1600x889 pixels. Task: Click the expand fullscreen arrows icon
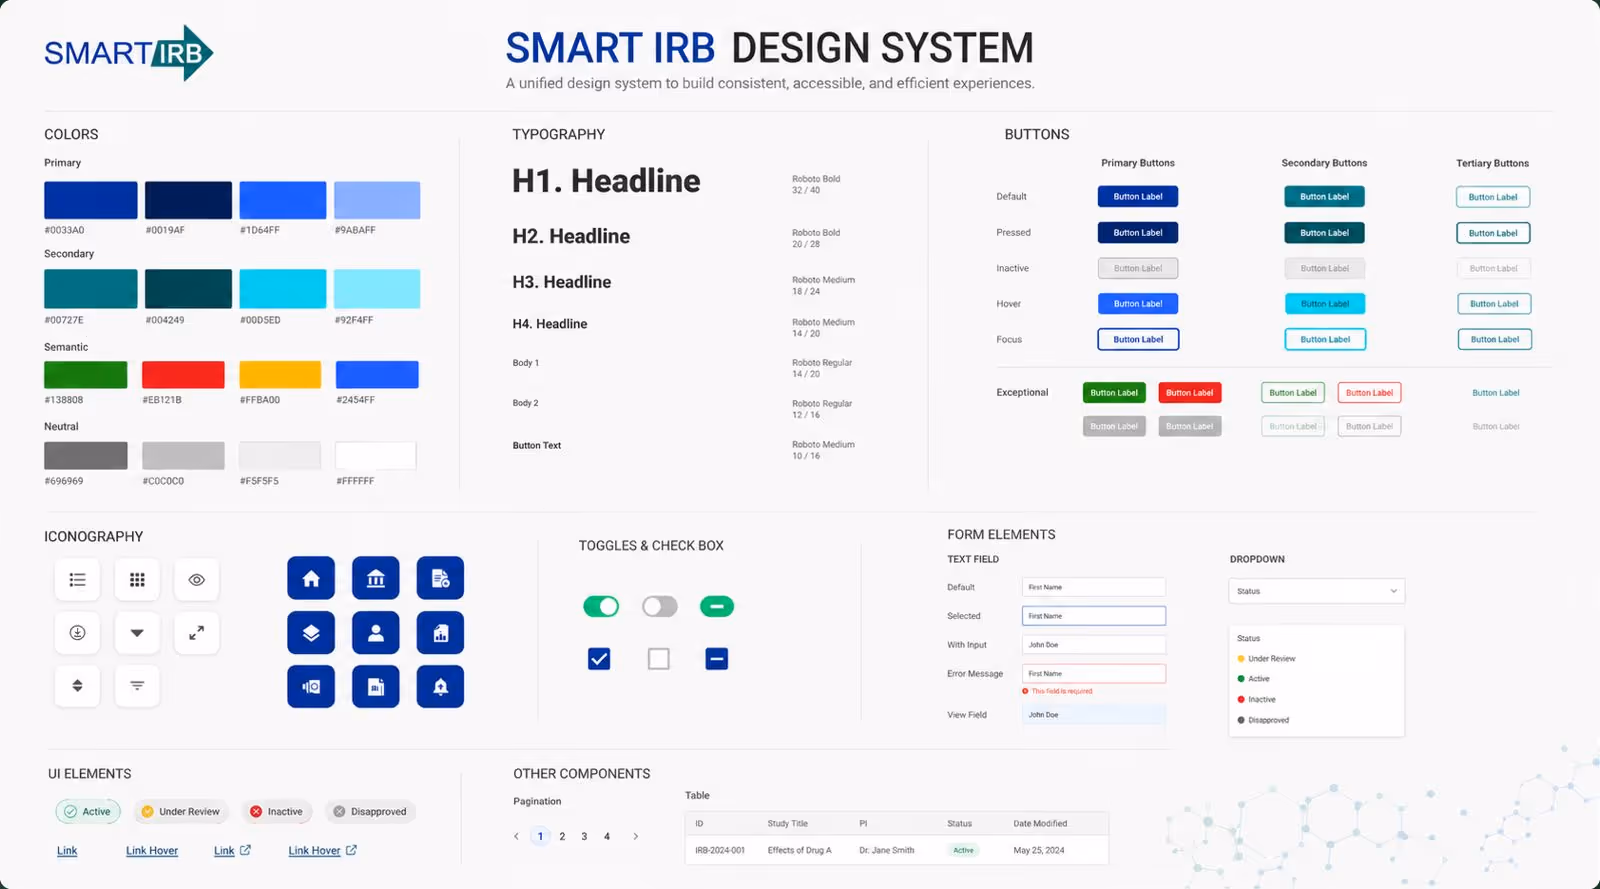click(197, 633)
